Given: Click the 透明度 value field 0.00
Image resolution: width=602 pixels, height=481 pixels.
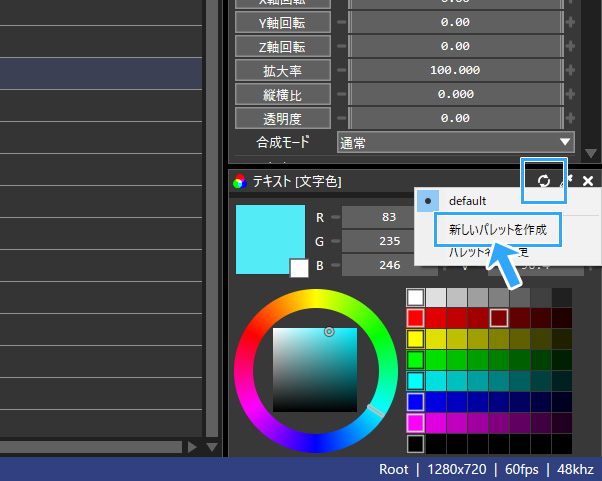Looking at the screenshot, I should (456, 118).
